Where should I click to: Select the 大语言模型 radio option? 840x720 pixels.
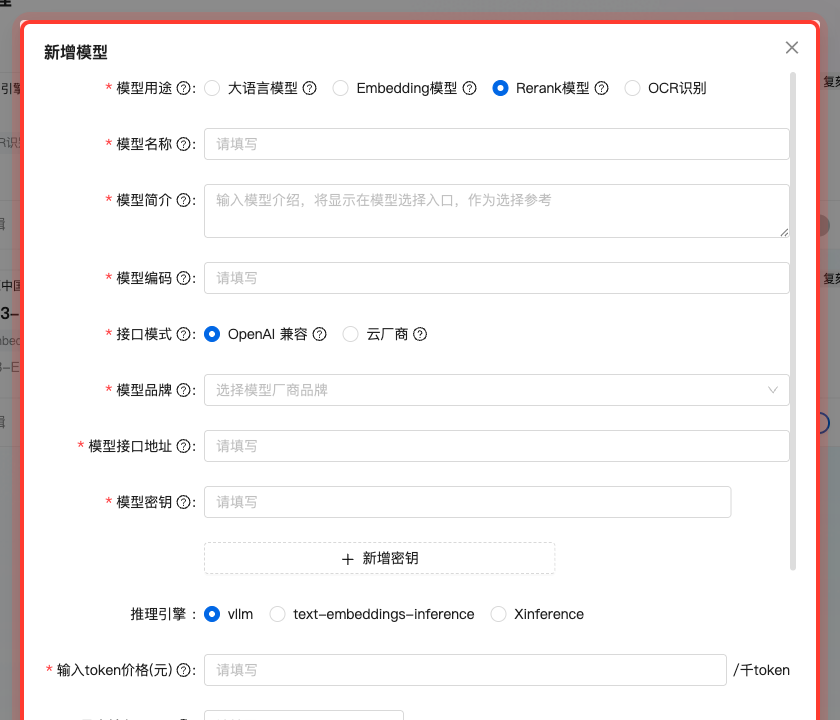(x=212, y=88)
